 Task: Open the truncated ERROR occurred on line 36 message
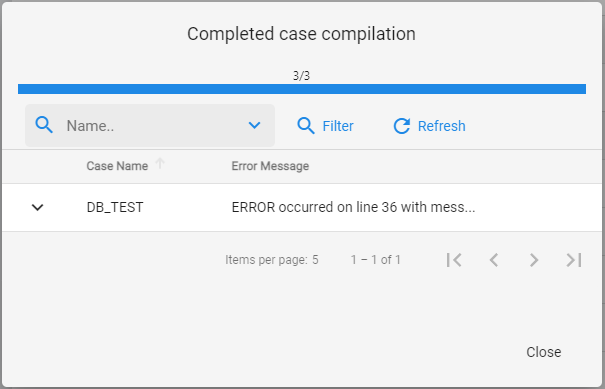[353, 207]
